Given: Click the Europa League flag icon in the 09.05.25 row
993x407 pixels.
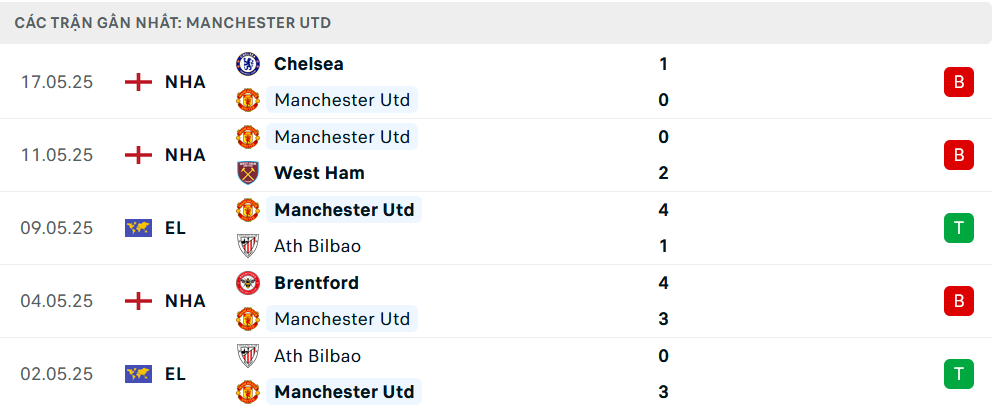Looking at the screenshot, I should (x=139, y=228).
